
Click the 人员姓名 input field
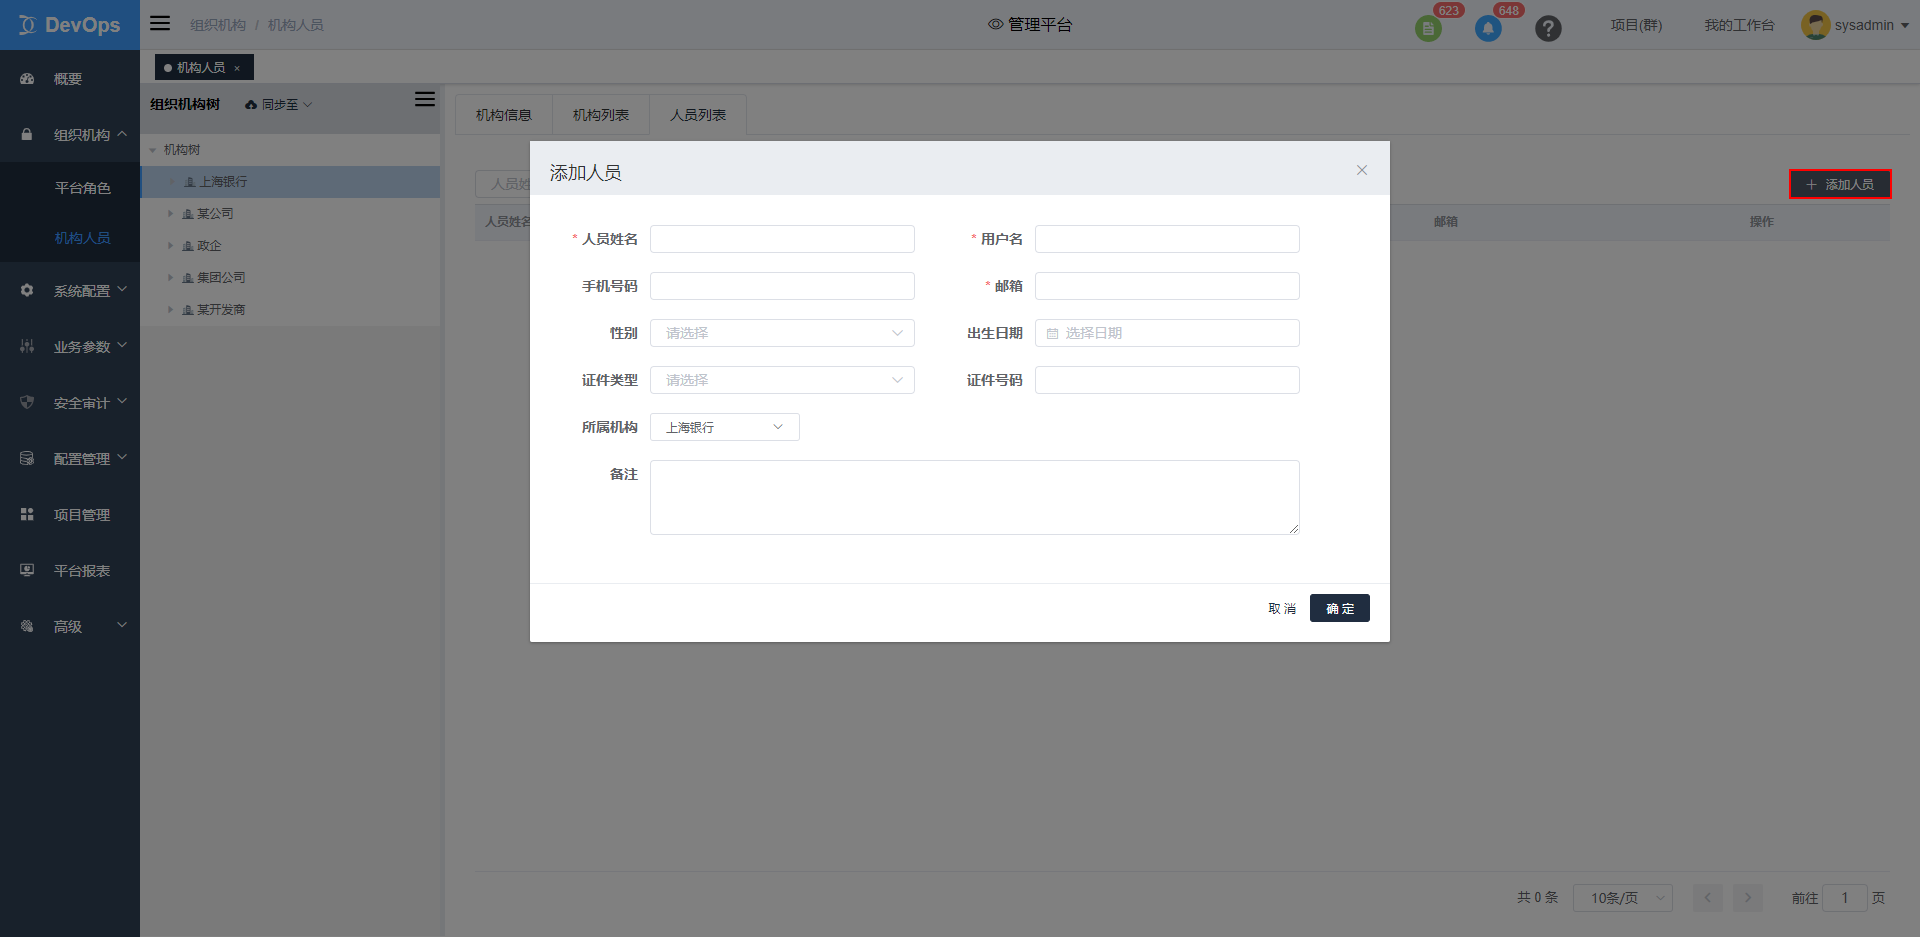click(782, 239)
